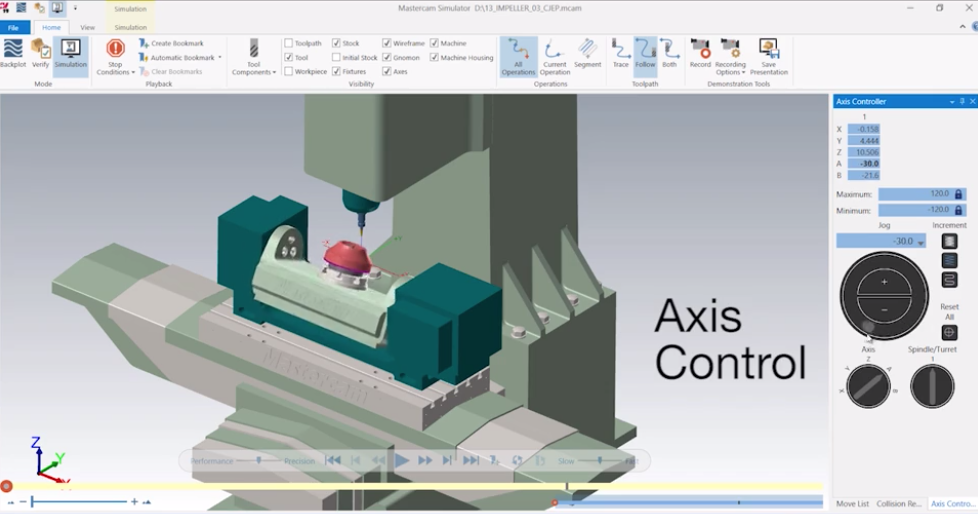Open Axis Controller panel options arrow

tap(952, 102)
